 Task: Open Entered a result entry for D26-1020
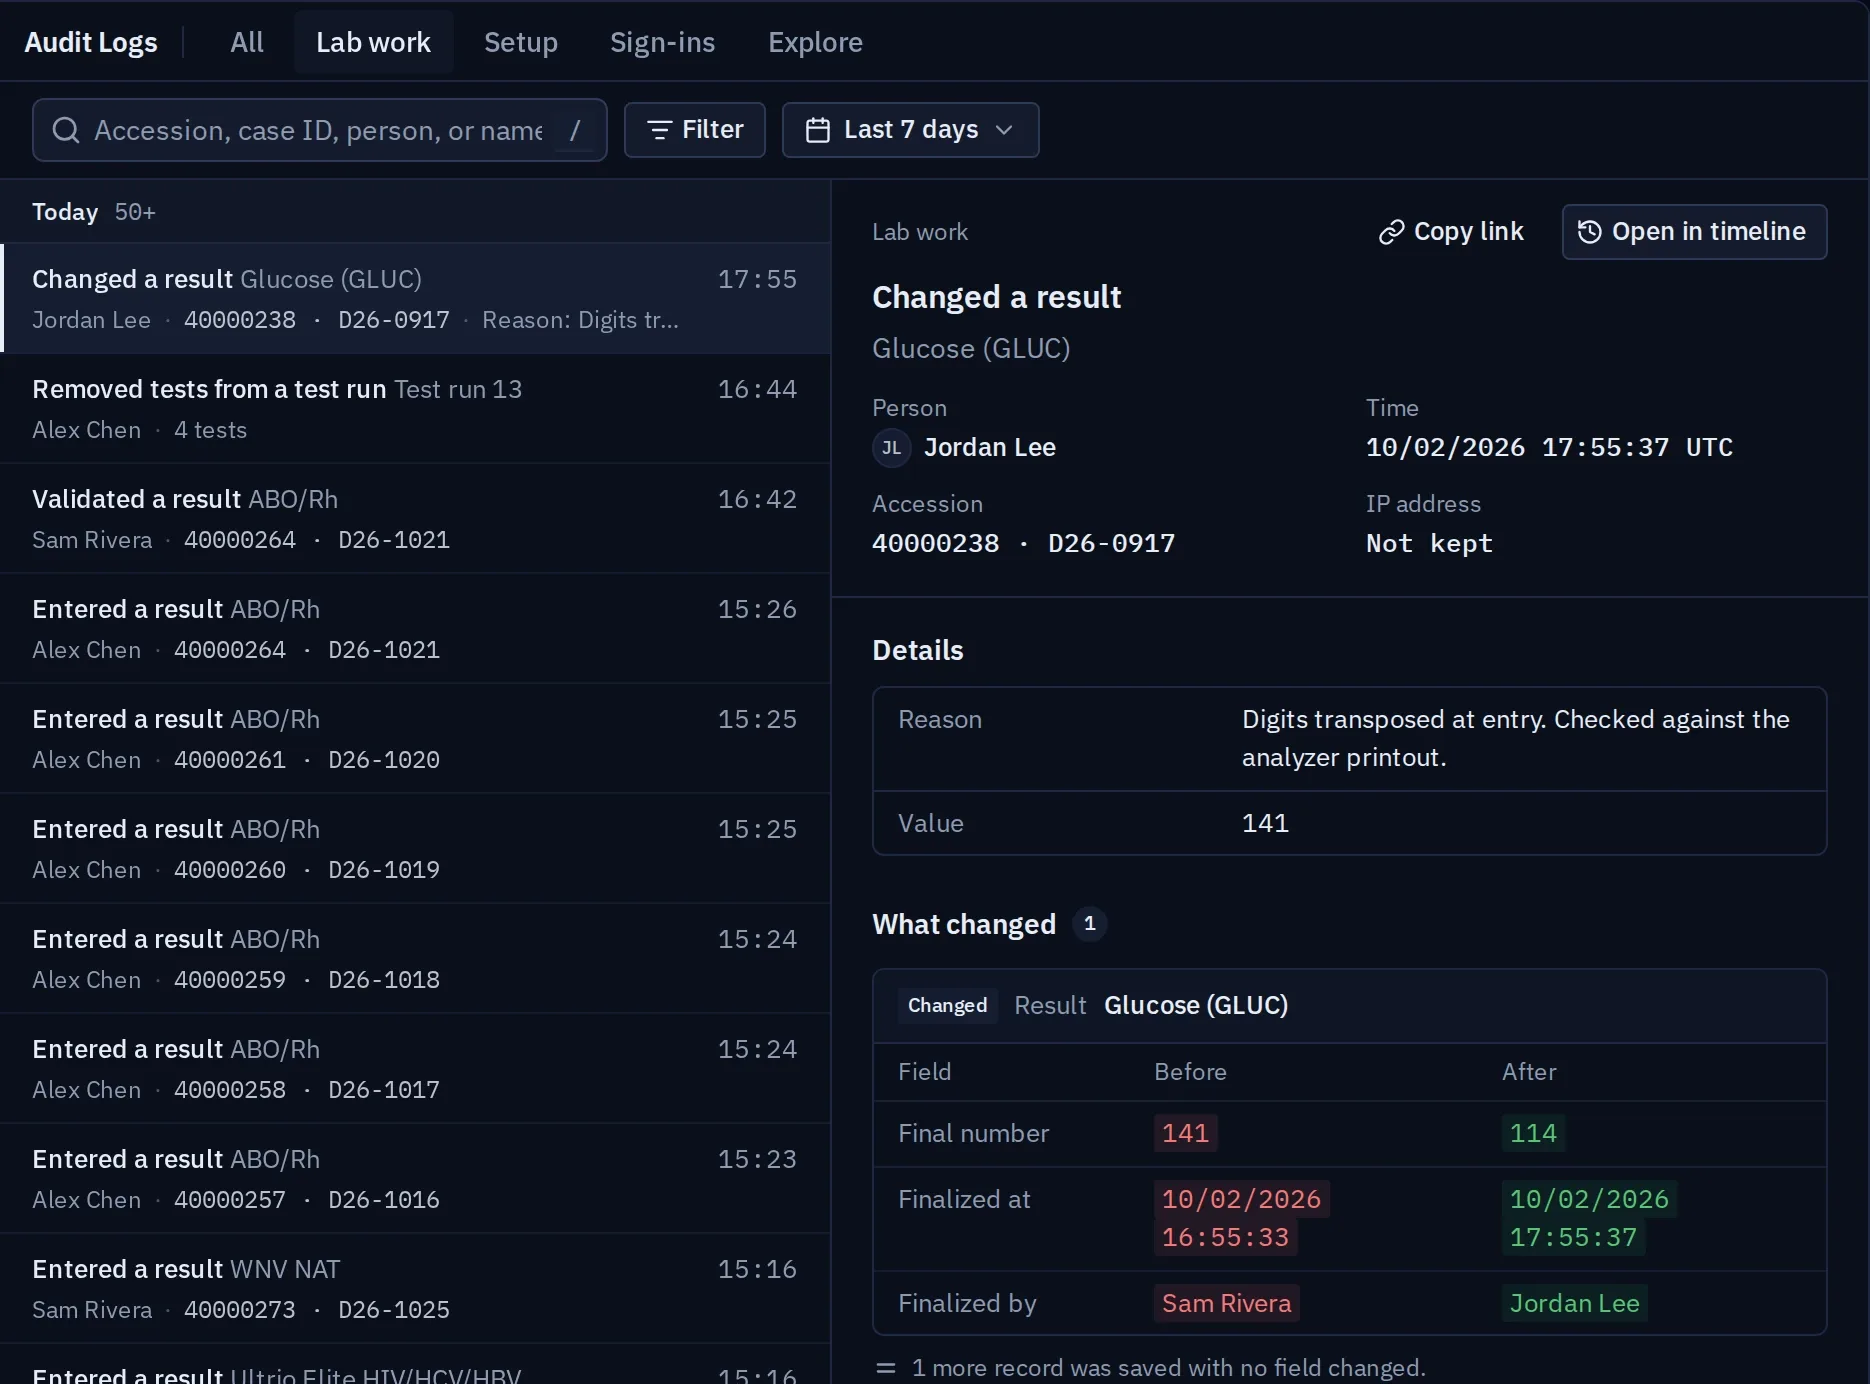point(416,738)
